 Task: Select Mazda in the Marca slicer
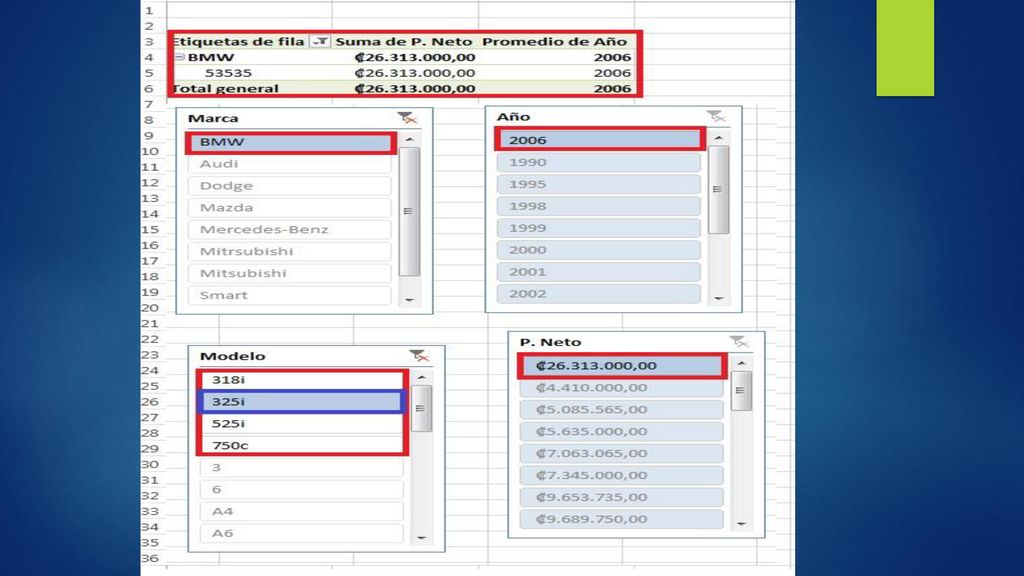(291, 208)
